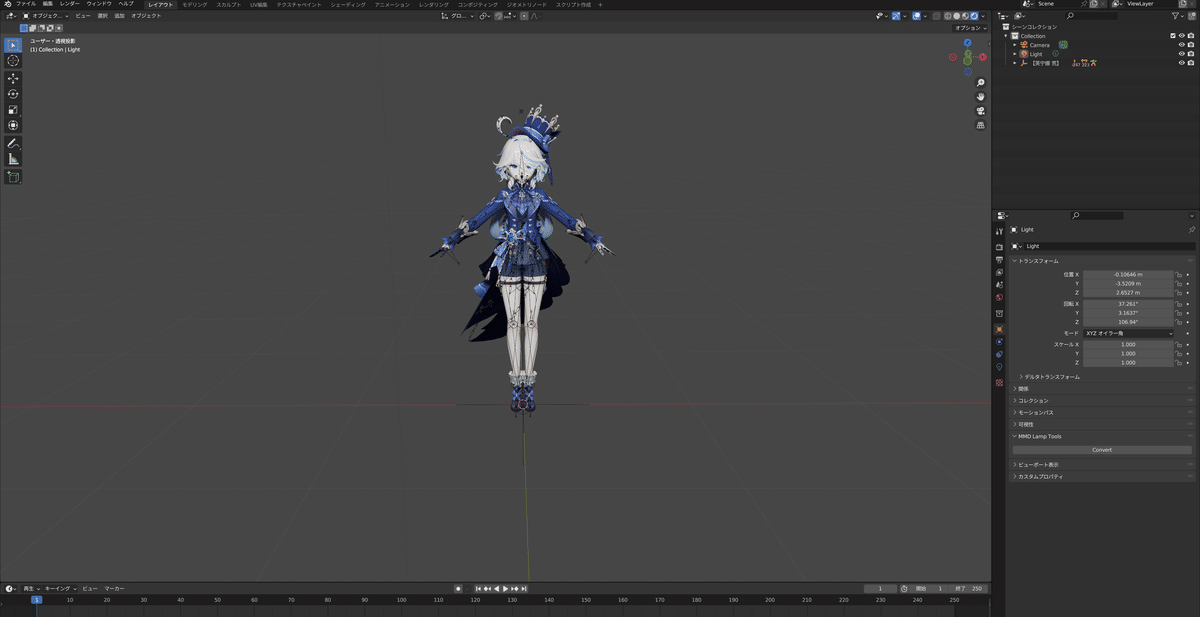This screenshot has width=1200, height=617.
Task: Hide the Light object in viewport
Action: [1181, 54]
